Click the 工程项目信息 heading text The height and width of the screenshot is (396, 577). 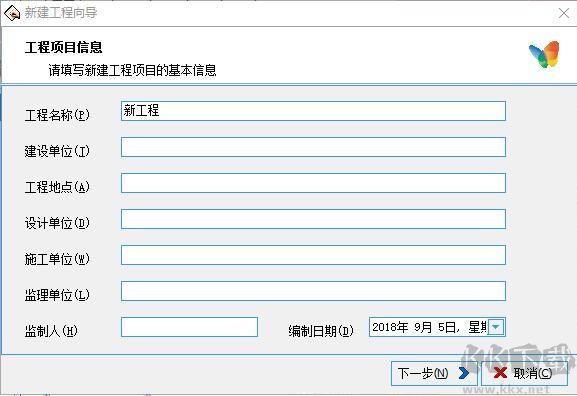coord(64,47)
